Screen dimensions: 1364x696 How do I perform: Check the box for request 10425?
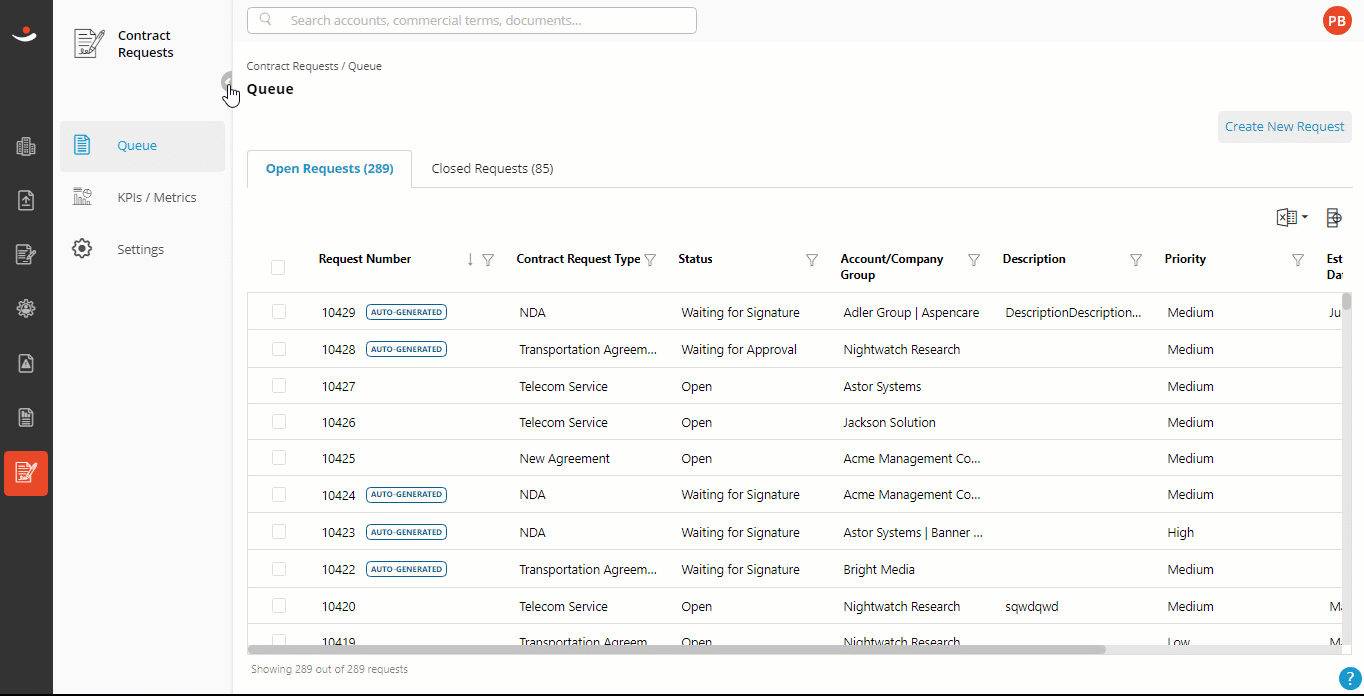click(x=279, y=457)
